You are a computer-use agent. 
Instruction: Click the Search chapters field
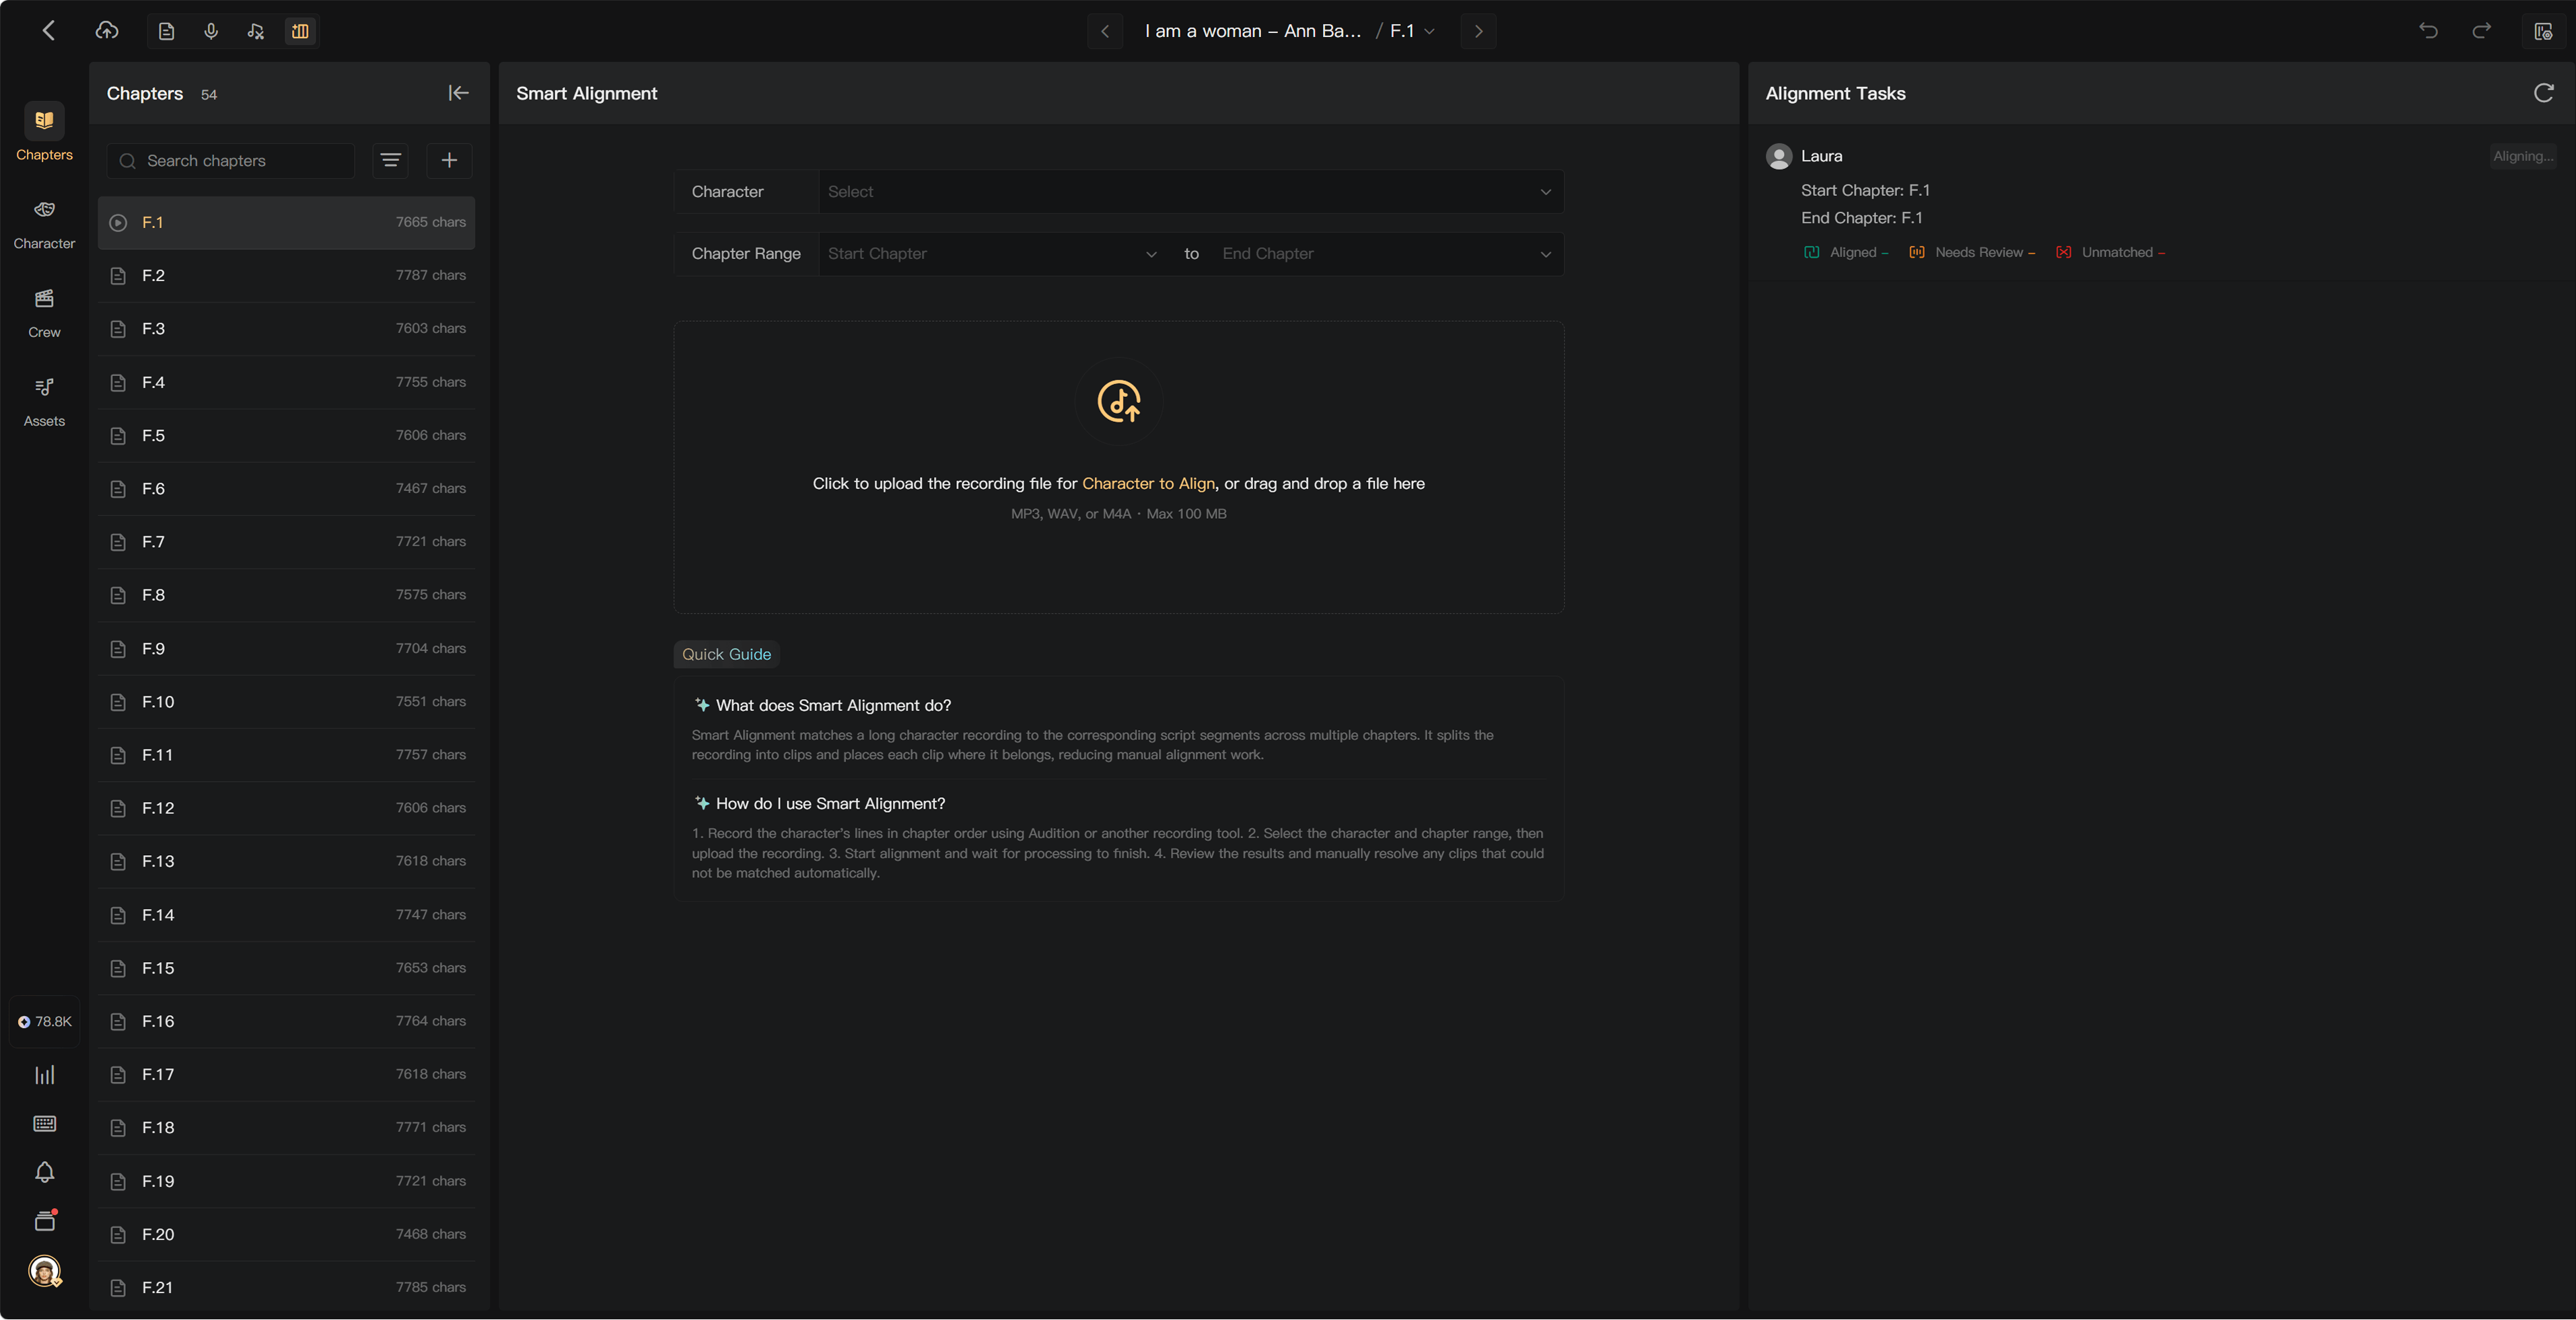point(231,161)
